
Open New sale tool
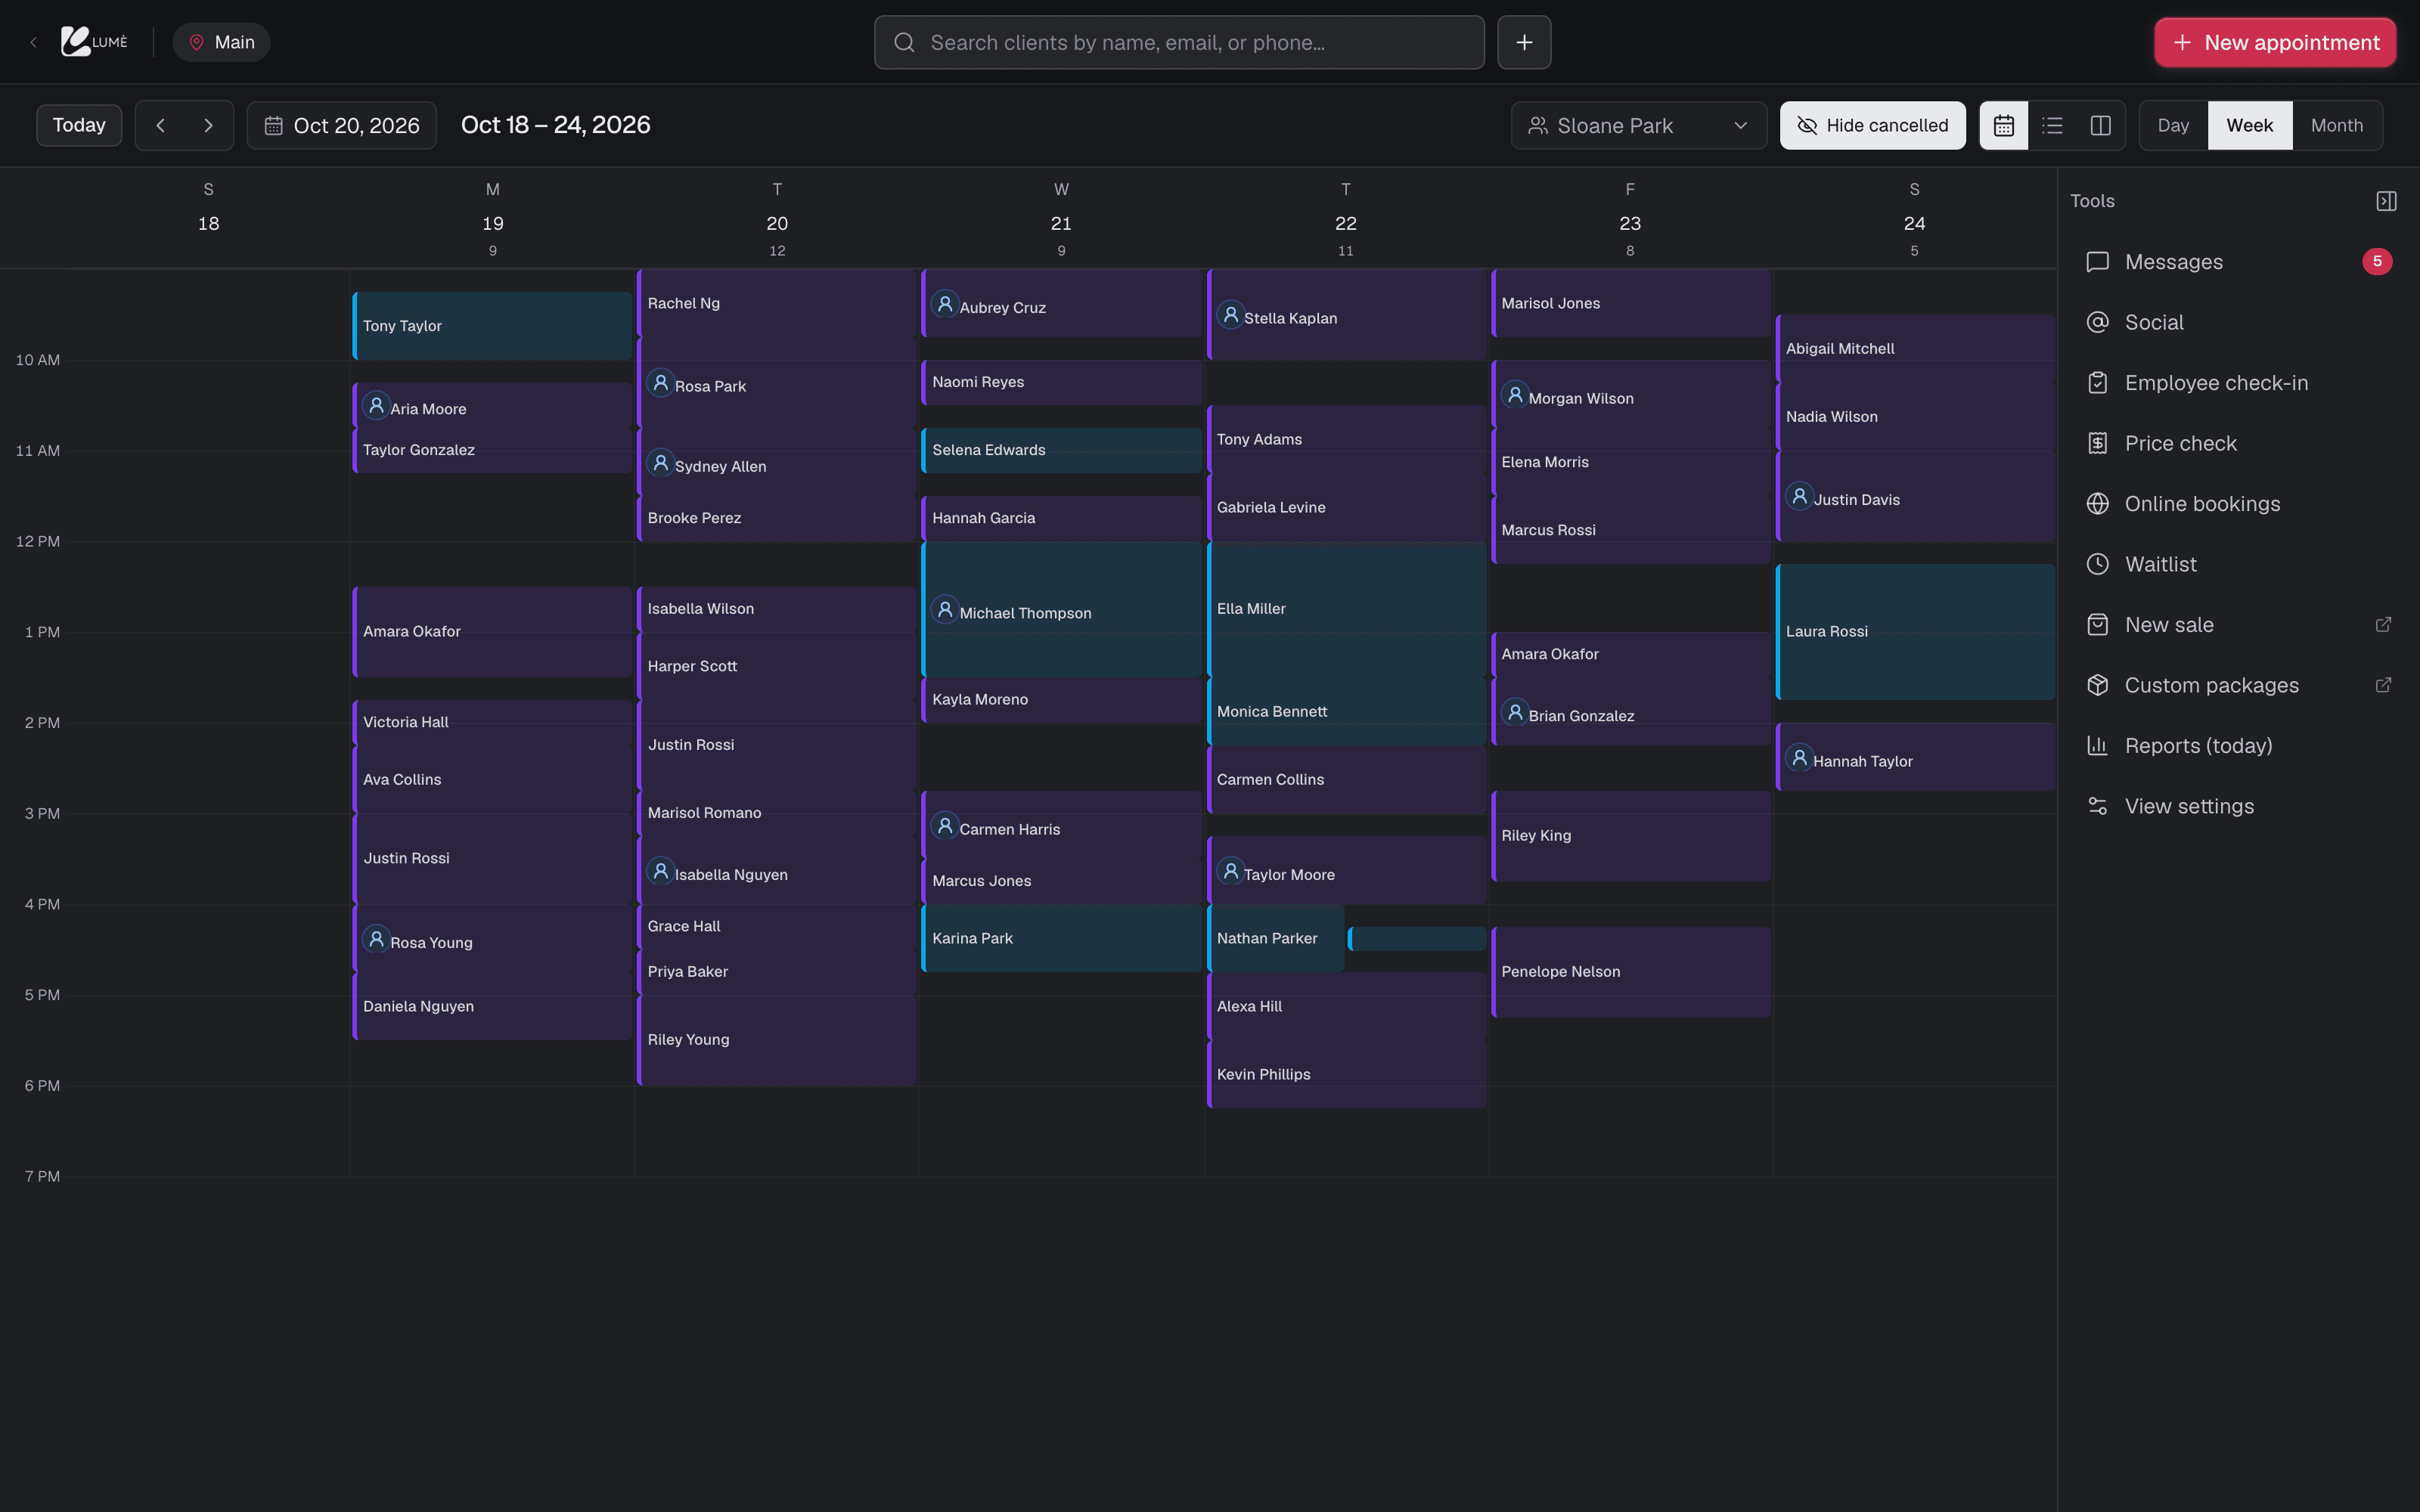pos(2238,625)
